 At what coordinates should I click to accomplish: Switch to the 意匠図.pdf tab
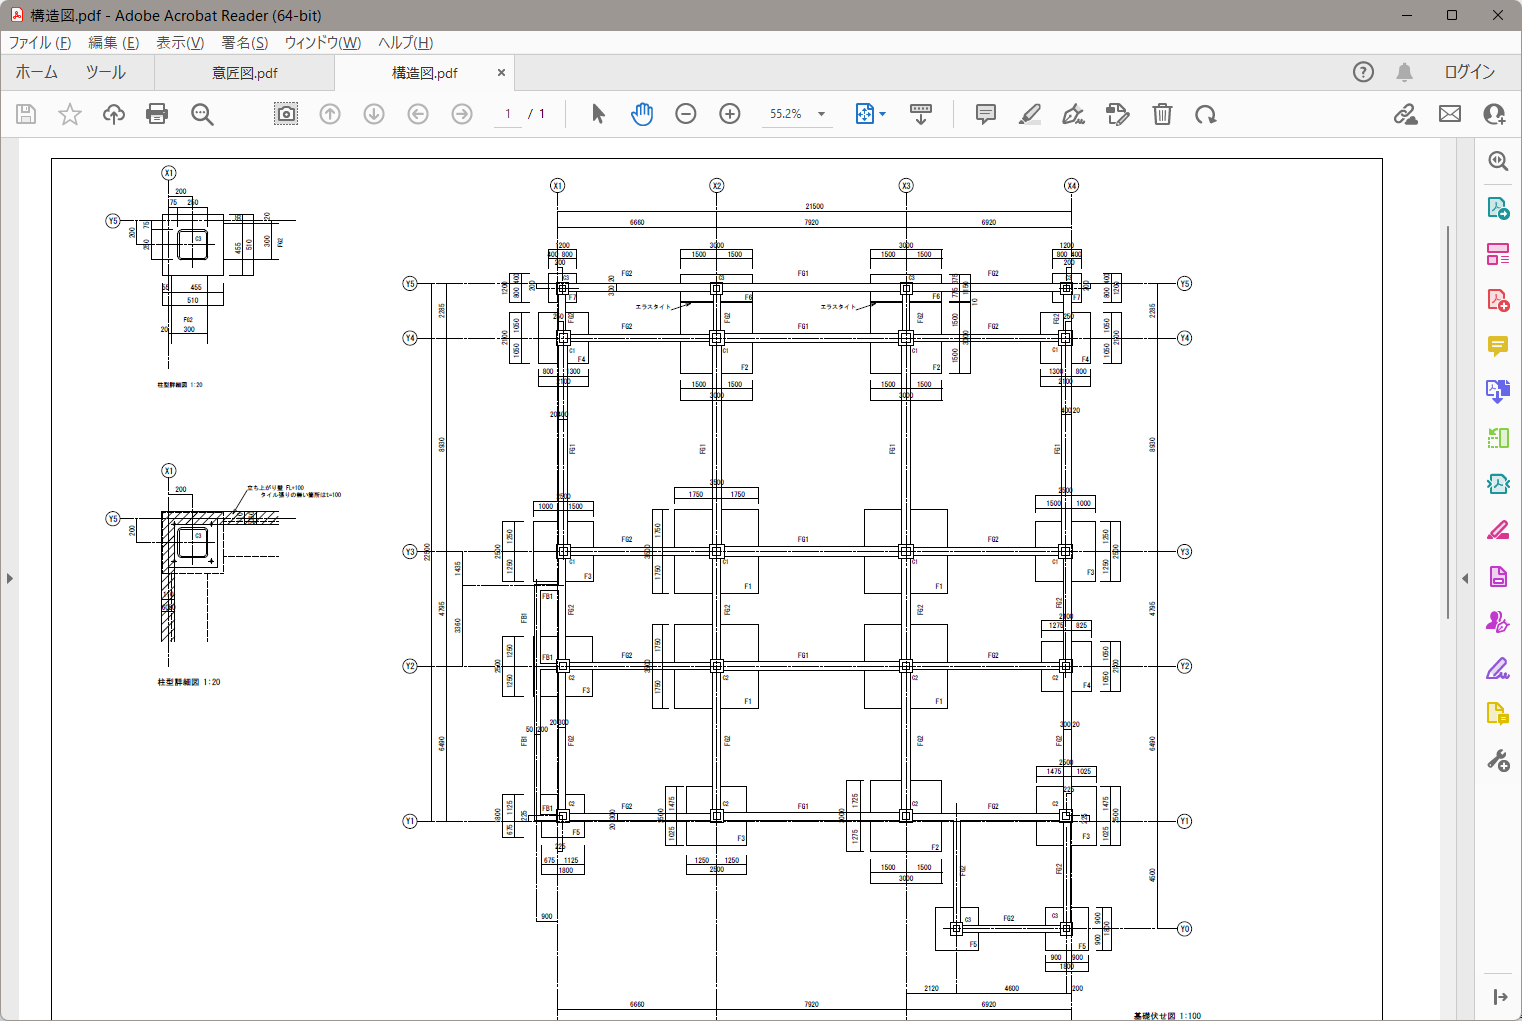click(244, 72)
